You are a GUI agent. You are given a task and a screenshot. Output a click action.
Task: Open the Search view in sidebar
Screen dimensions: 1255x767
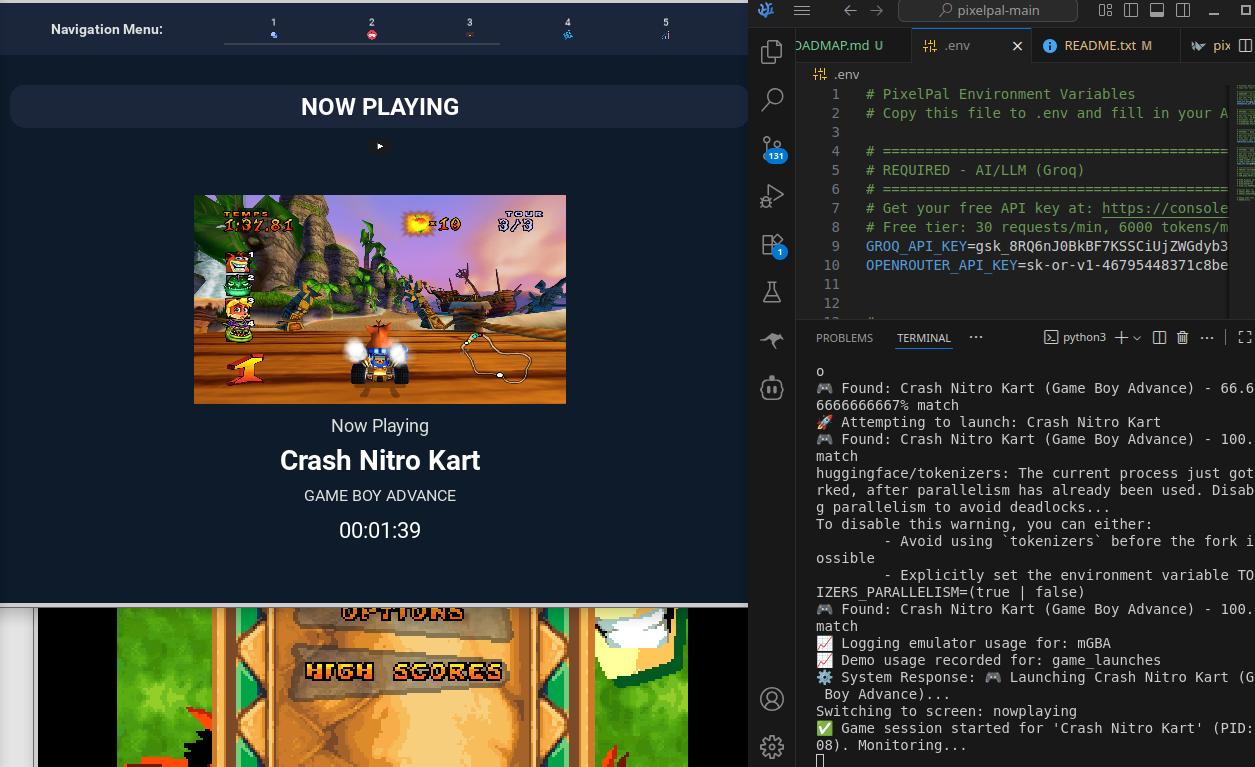point(771,100)
